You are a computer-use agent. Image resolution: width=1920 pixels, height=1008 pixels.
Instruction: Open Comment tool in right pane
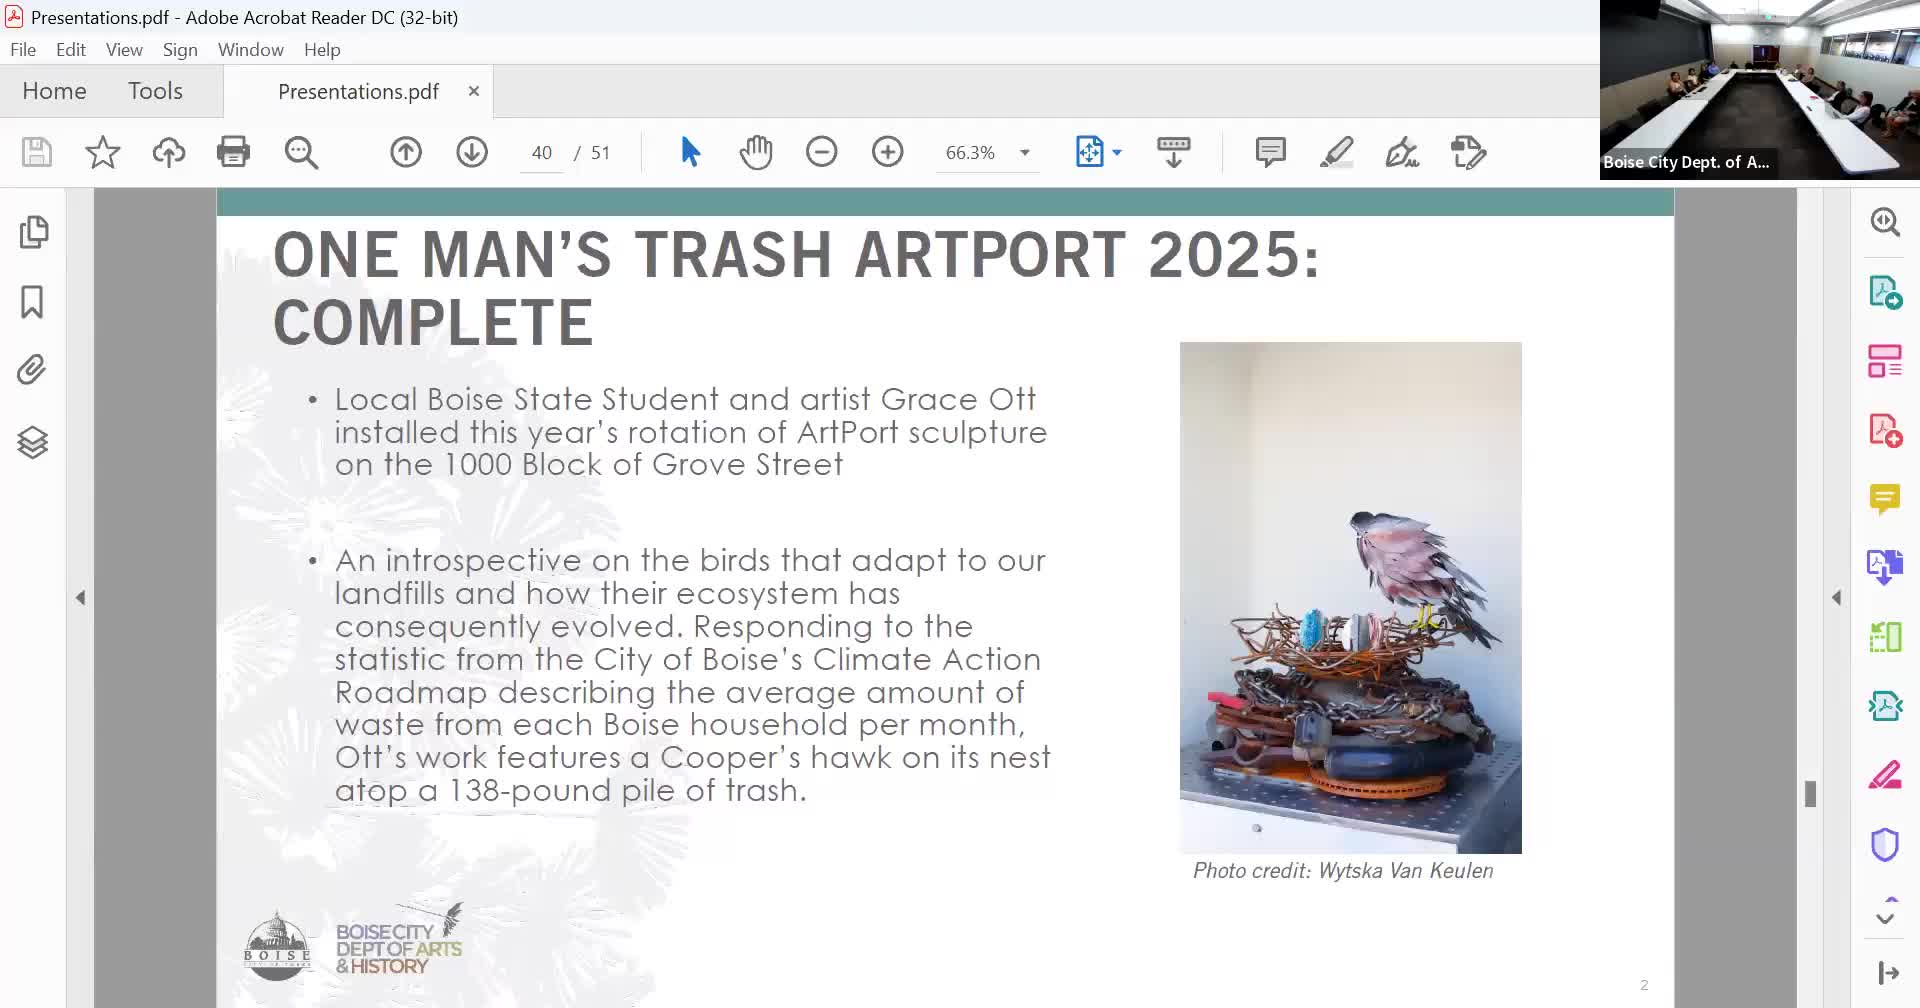pos(1885,498)
